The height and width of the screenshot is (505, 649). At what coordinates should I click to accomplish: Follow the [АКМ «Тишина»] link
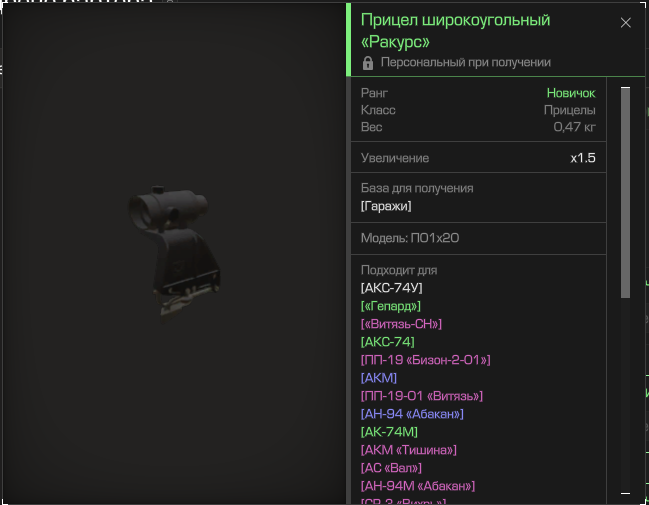[x=409, y=450]
